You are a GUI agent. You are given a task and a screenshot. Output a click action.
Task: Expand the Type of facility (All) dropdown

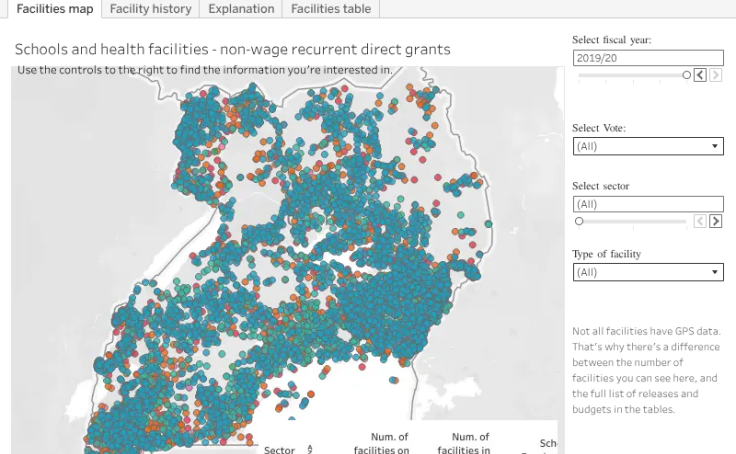648,272
